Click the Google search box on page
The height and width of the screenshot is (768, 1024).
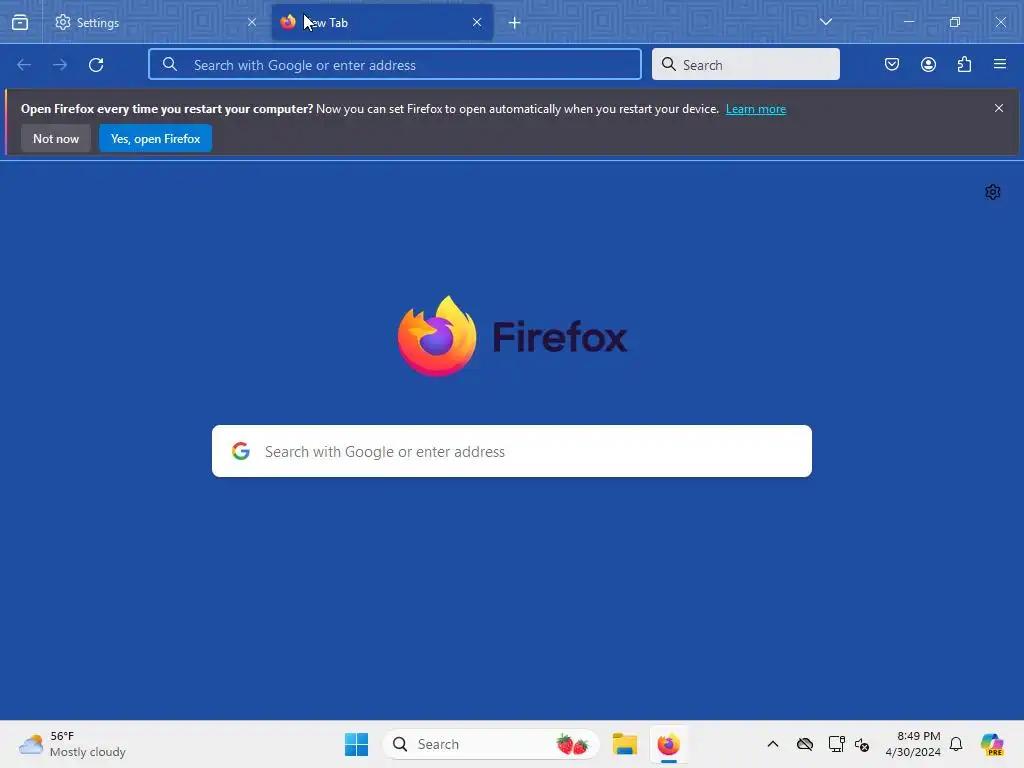point(512,451)
